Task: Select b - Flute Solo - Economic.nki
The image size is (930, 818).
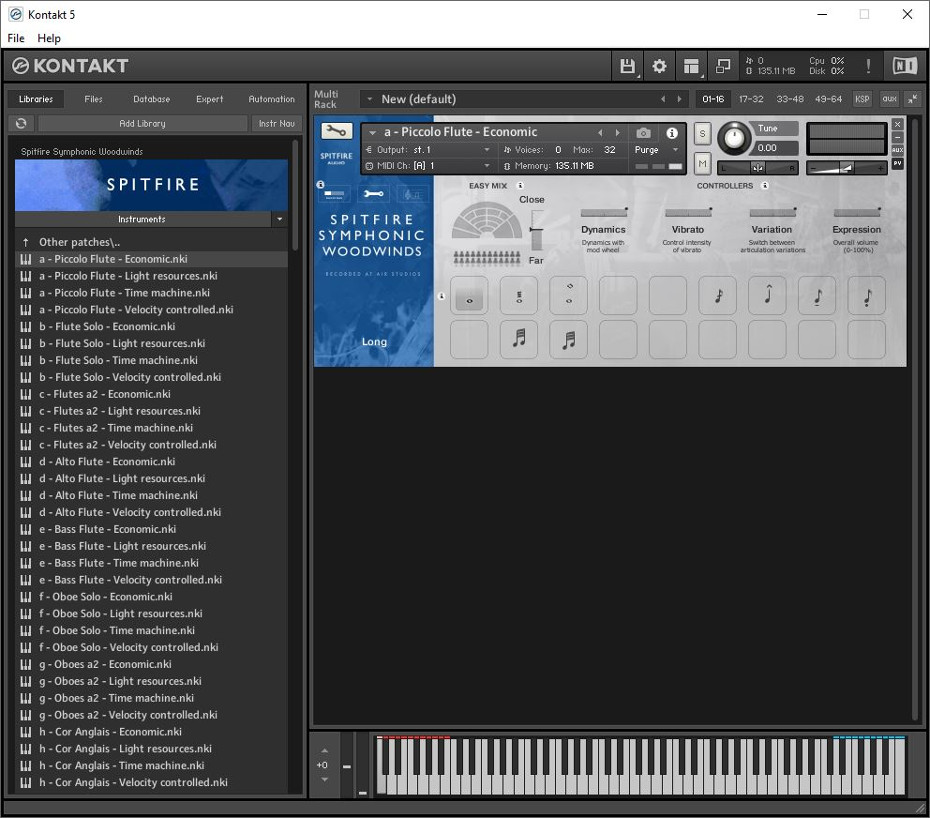Action: 151,326
